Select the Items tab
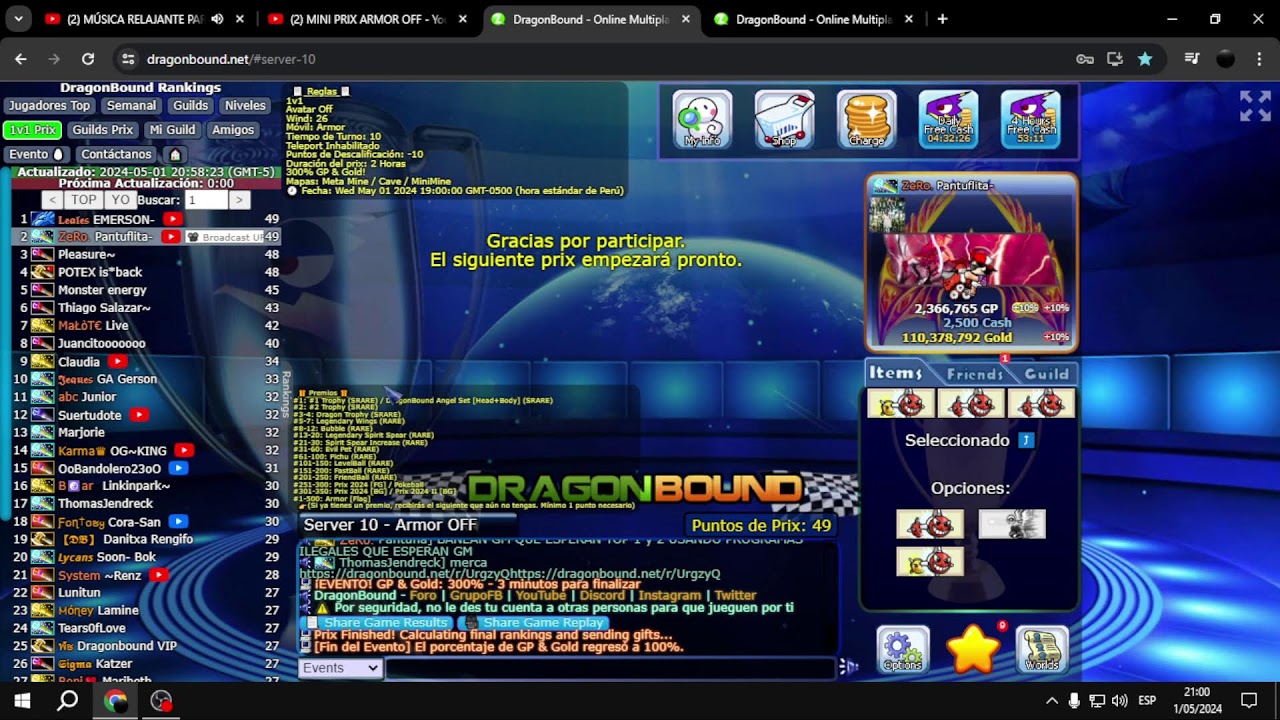The image size is (1280, 720). tap(895, 373)
